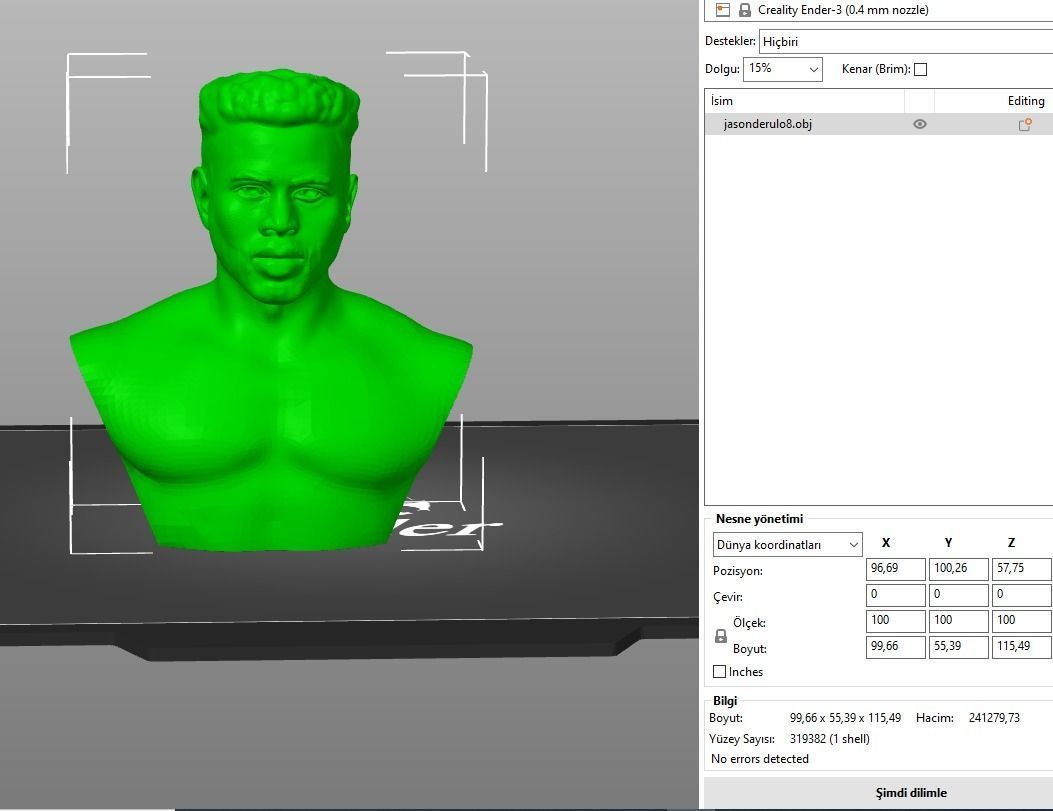Click the Boyut Z size field

click(1020, 646)
